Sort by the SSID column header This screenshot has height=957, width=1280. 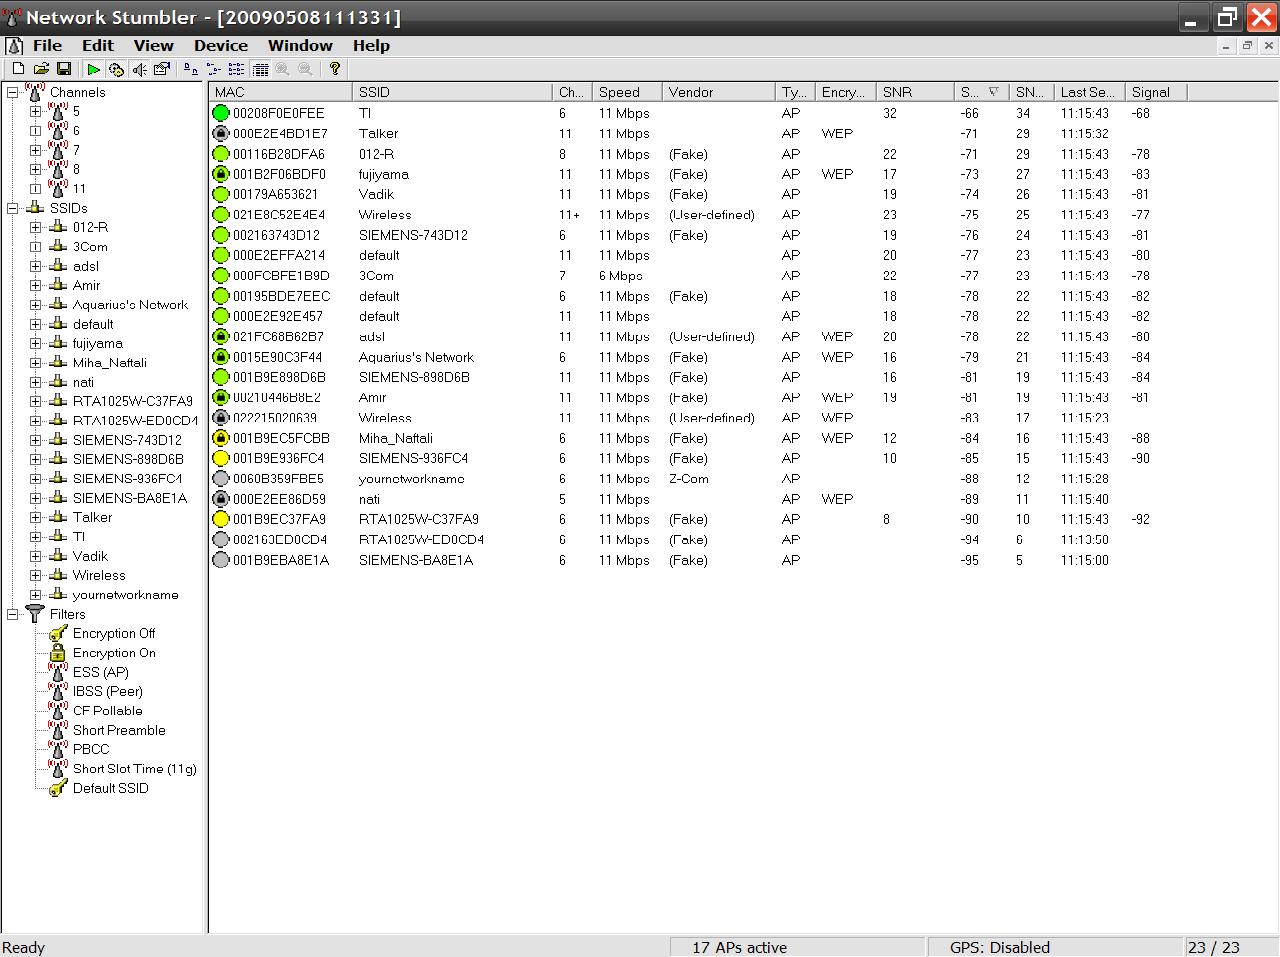tap(452, 92)
